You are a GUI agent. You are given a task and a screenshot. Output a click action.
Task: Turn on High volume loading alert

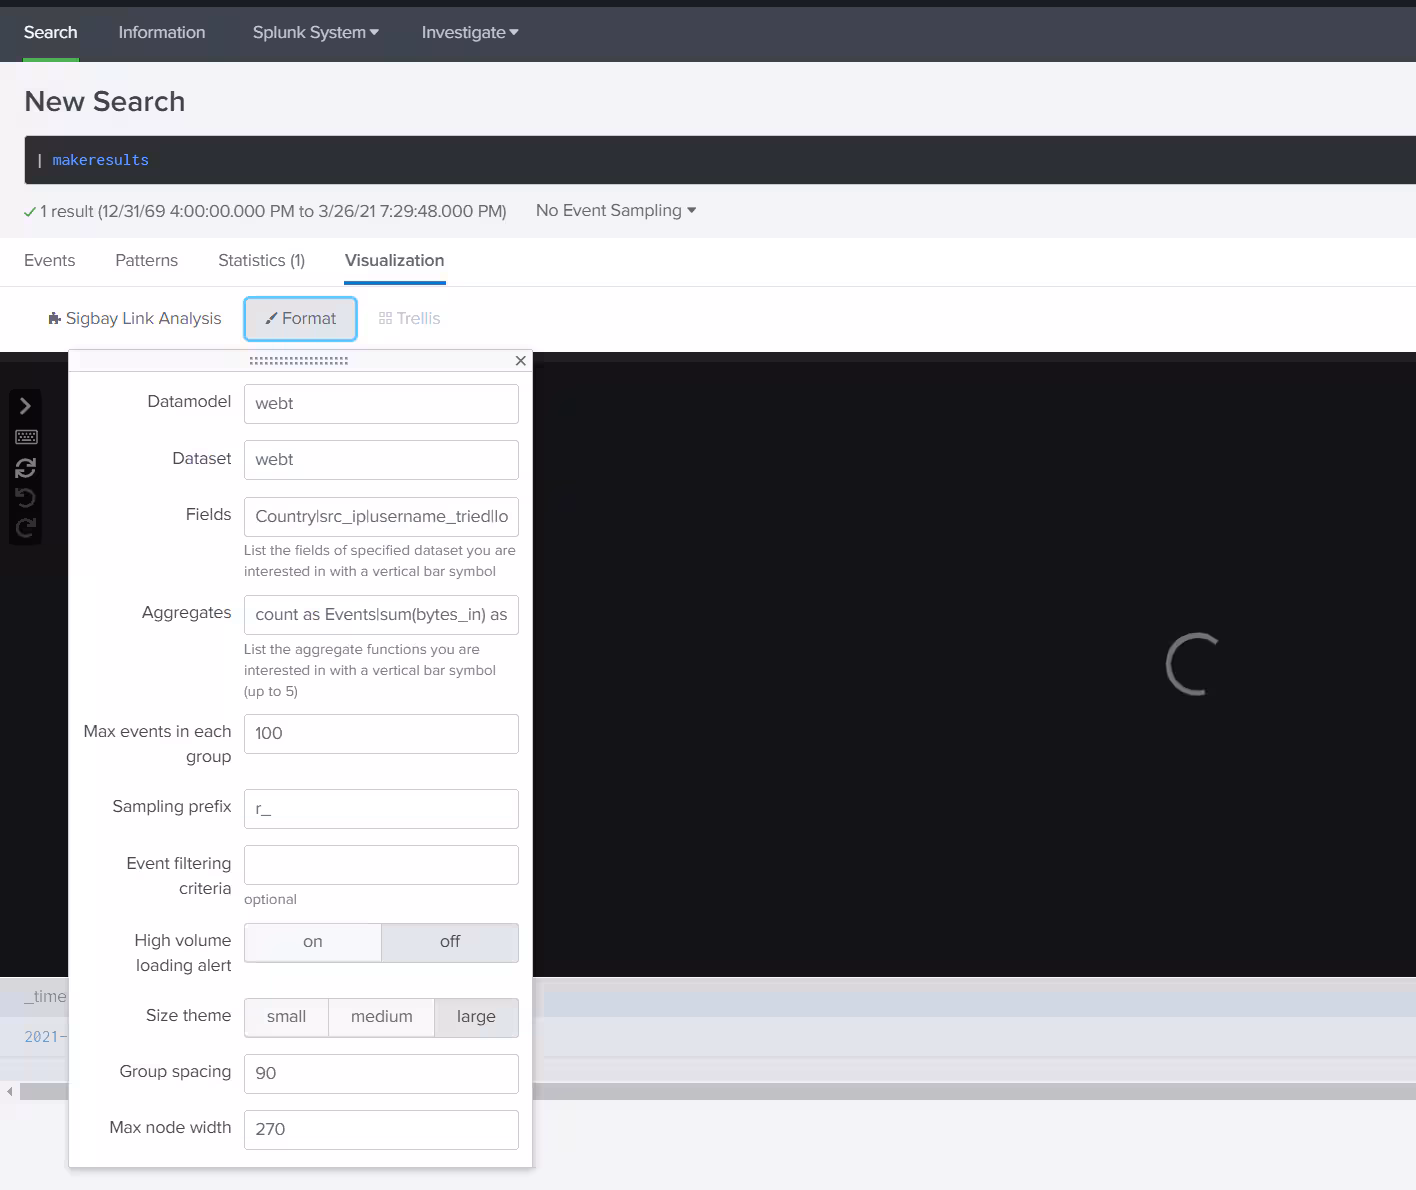click(x=313, y=942)
